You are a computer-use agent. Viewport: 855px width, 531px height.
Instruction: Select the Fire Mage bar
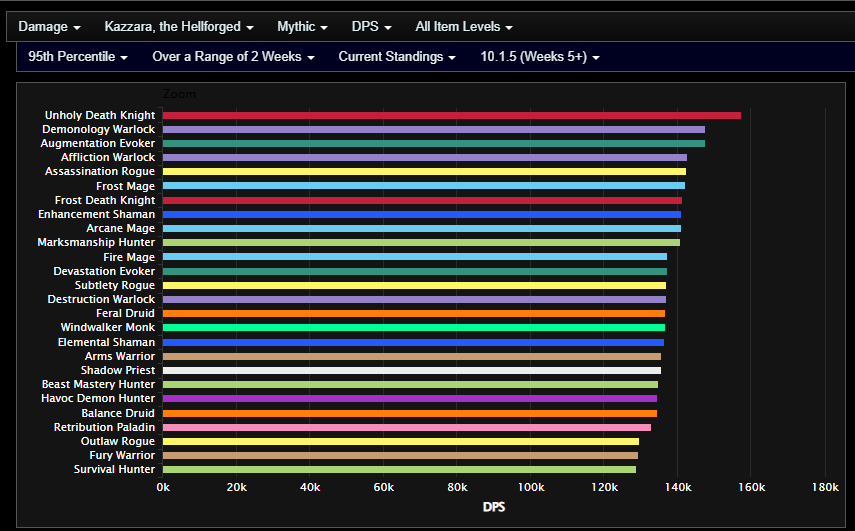tap(414, 257)
